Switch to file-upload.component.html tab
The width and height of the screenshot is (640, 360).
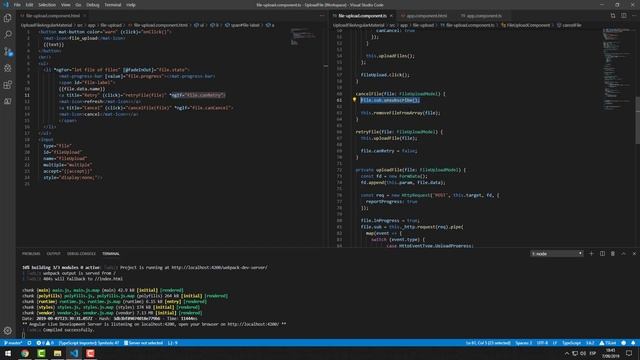pos(53,16)
